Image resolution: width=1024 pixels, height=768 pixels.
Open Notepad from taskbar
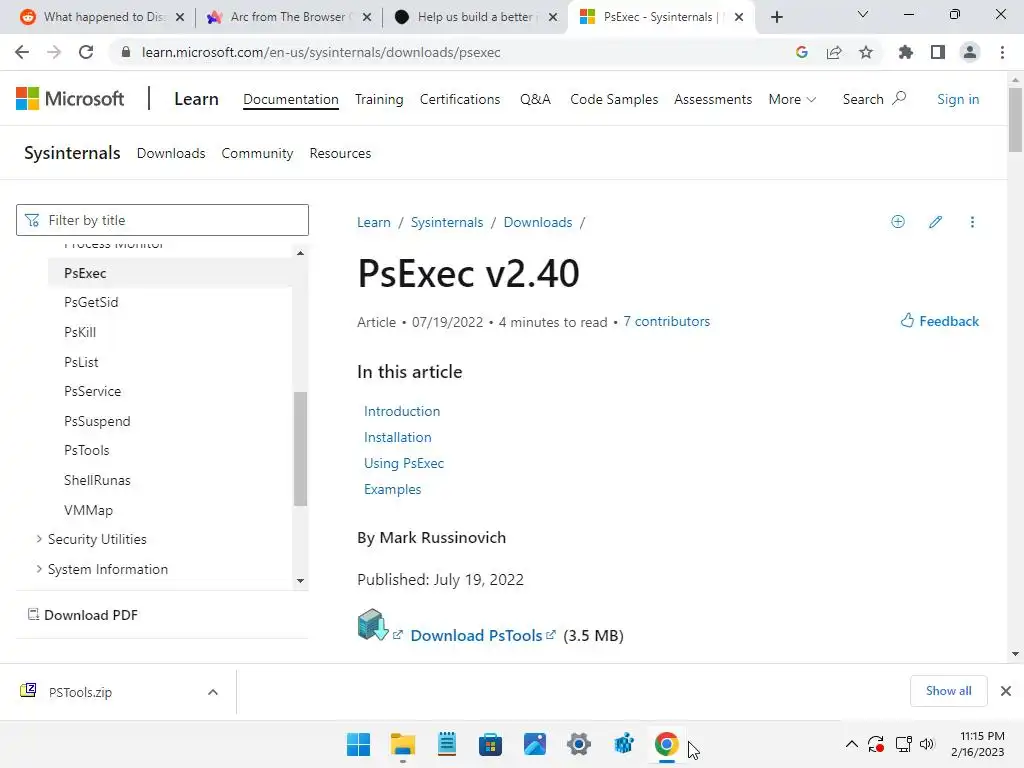click(447, 744)
